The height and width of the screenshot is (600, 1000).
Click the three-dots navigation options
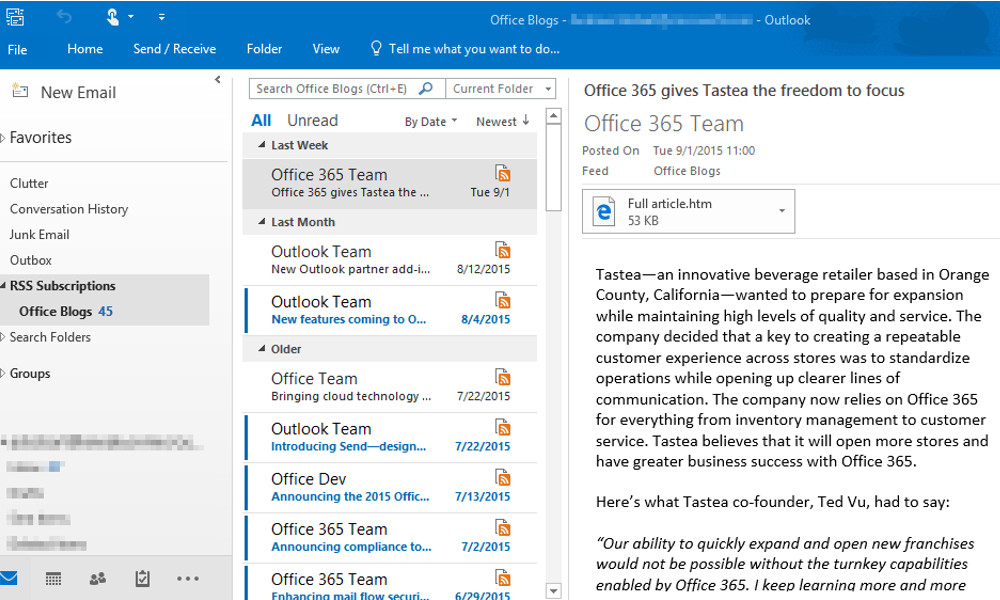pos(188,579)
